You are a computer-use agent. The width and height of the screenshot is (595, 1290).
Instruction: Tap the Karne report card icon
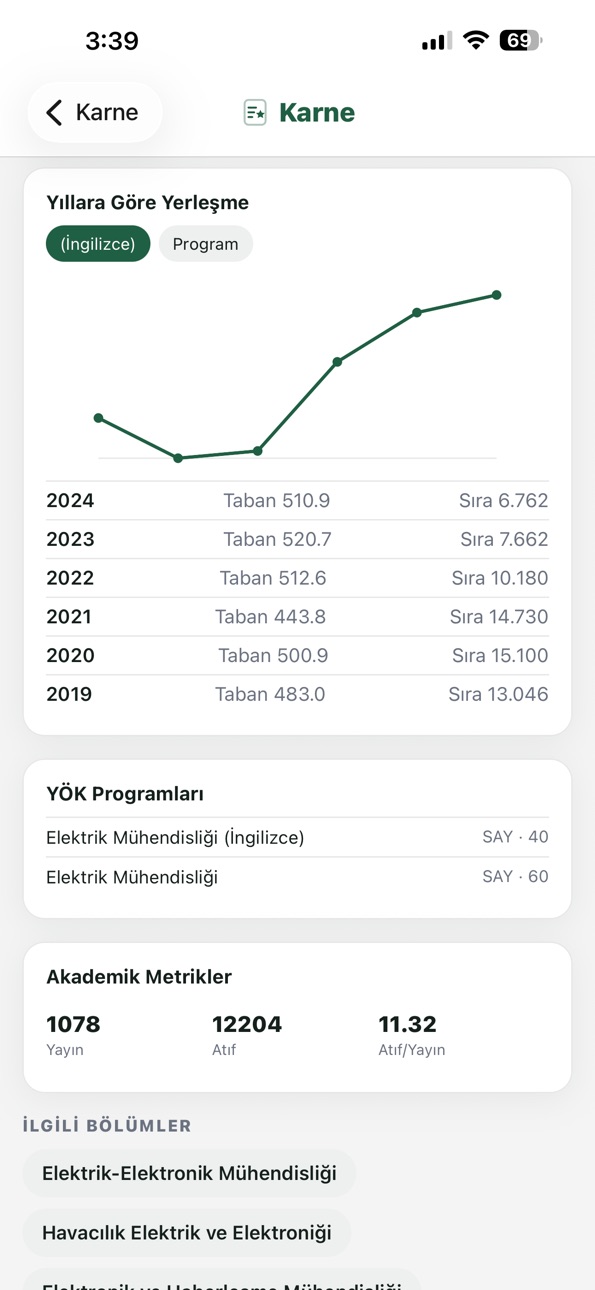255,112
